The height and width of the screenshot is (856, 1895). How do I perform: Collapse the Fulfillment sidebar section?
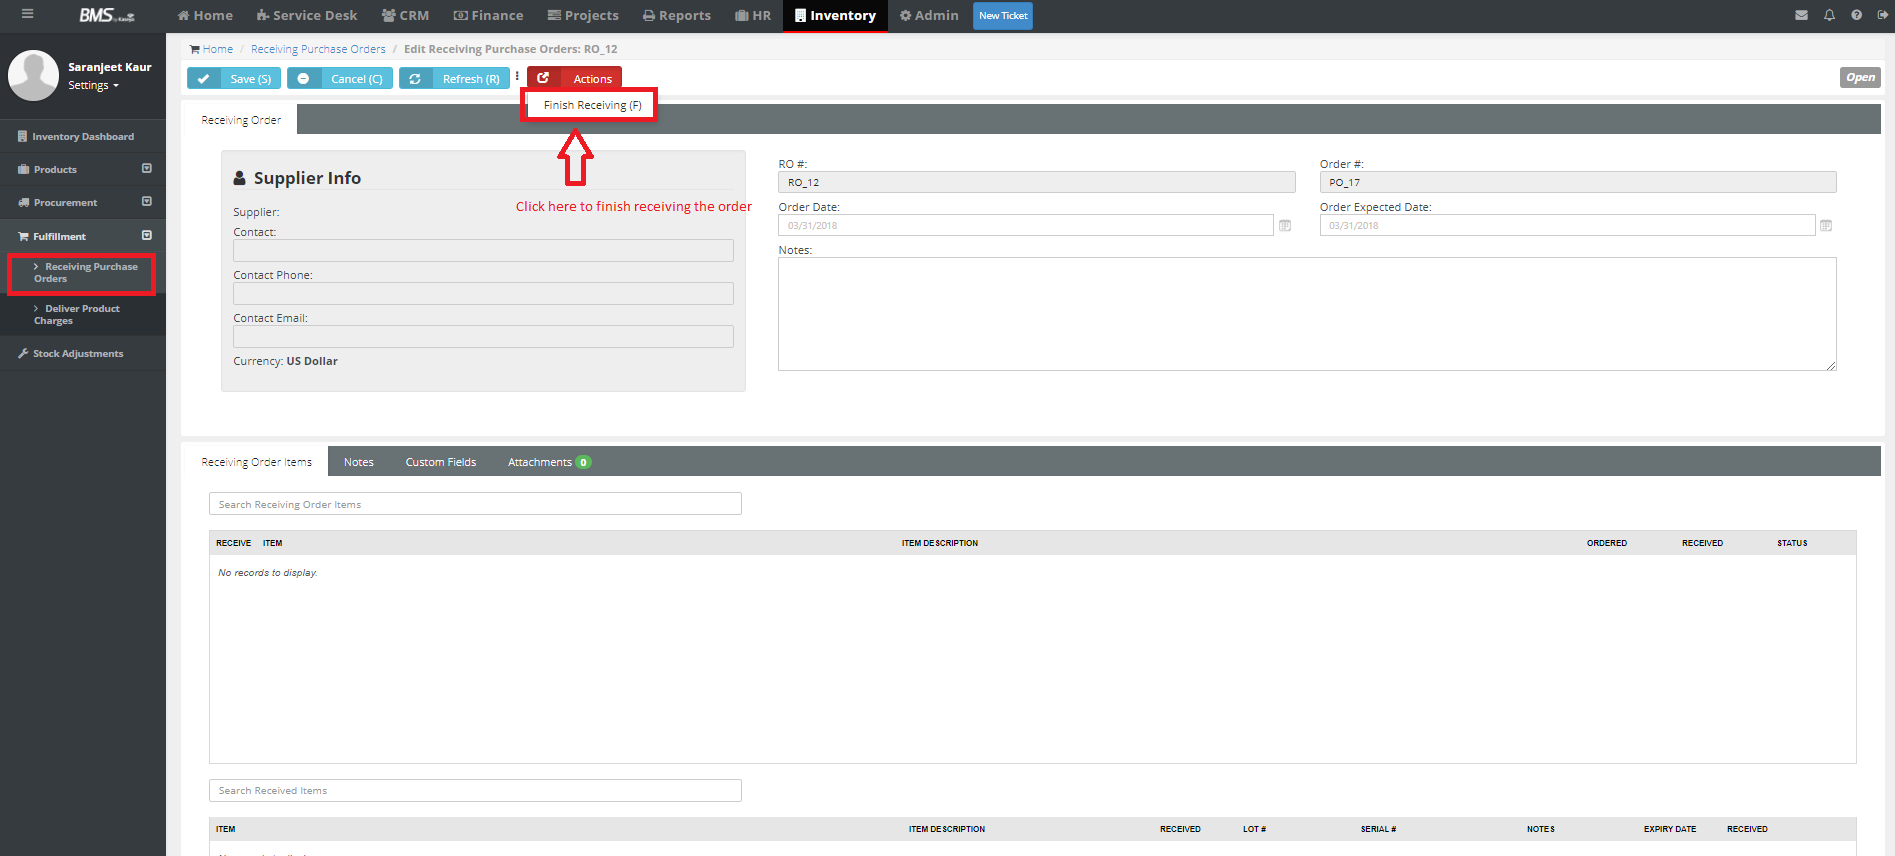click(x=147, y=235)
